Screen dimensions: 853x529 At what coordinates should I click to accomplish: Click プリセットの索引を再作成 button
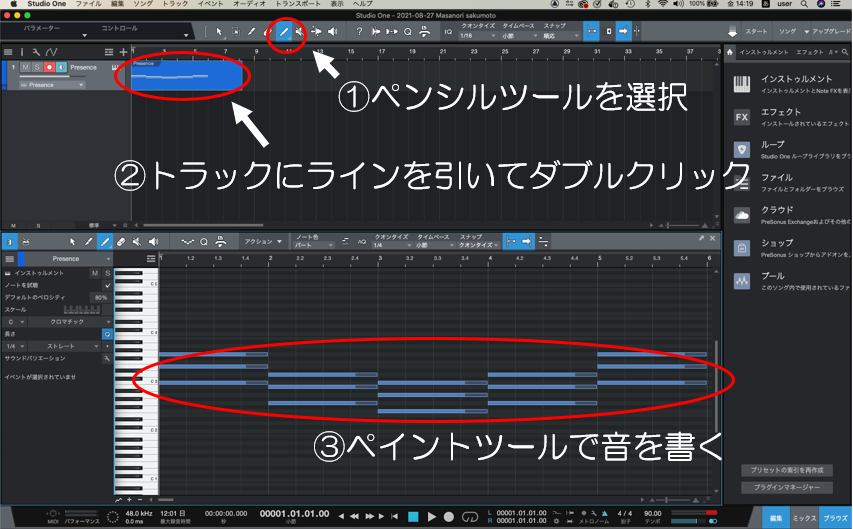(x=787, y=470)
